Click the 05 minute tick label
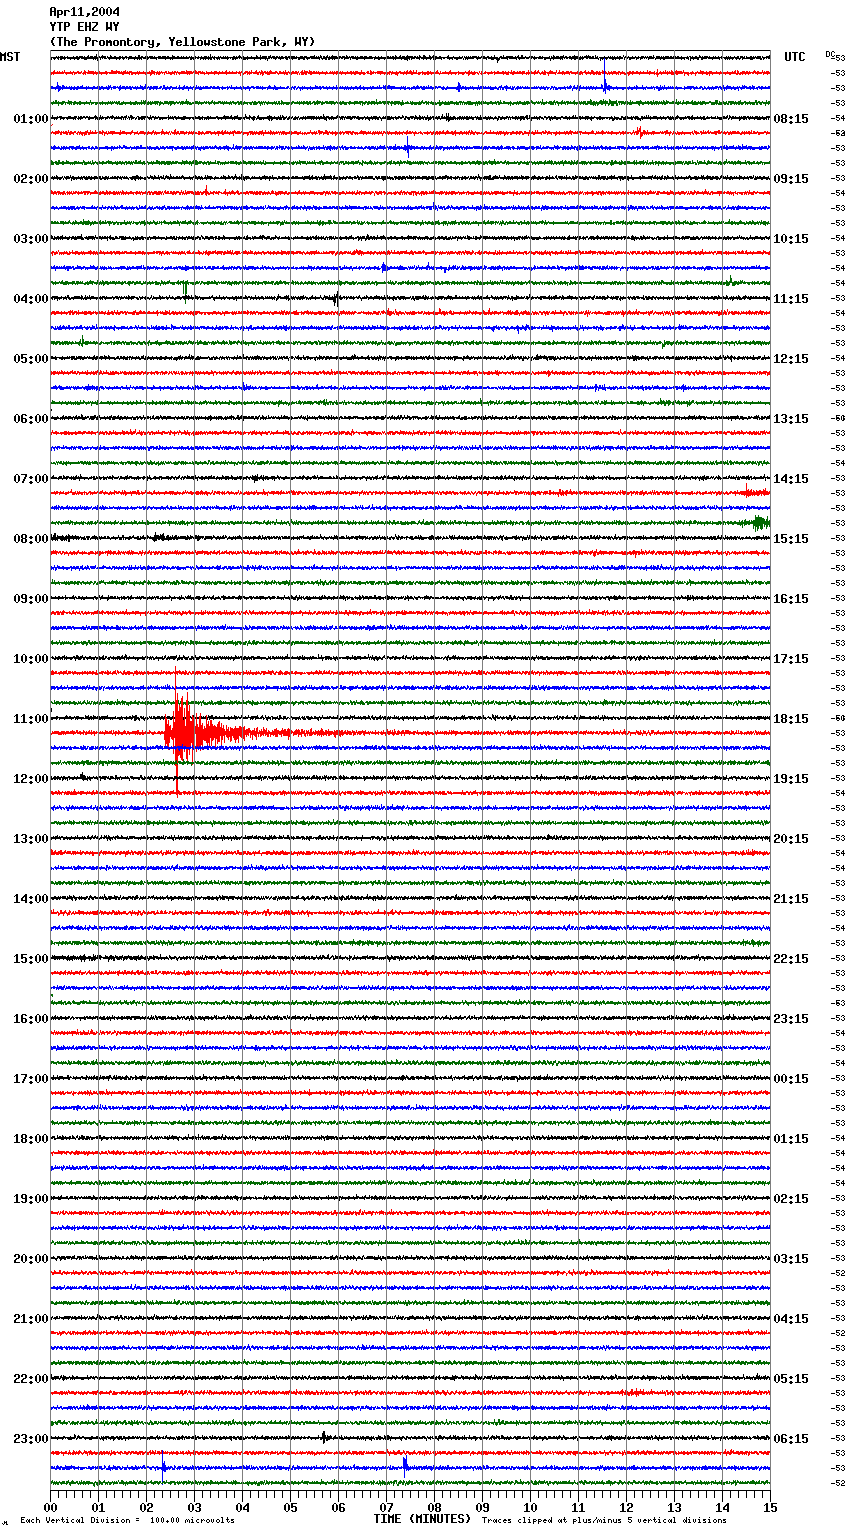Image resolution: width=850 pixels, height=1534 pixels. coord(290,1507)
